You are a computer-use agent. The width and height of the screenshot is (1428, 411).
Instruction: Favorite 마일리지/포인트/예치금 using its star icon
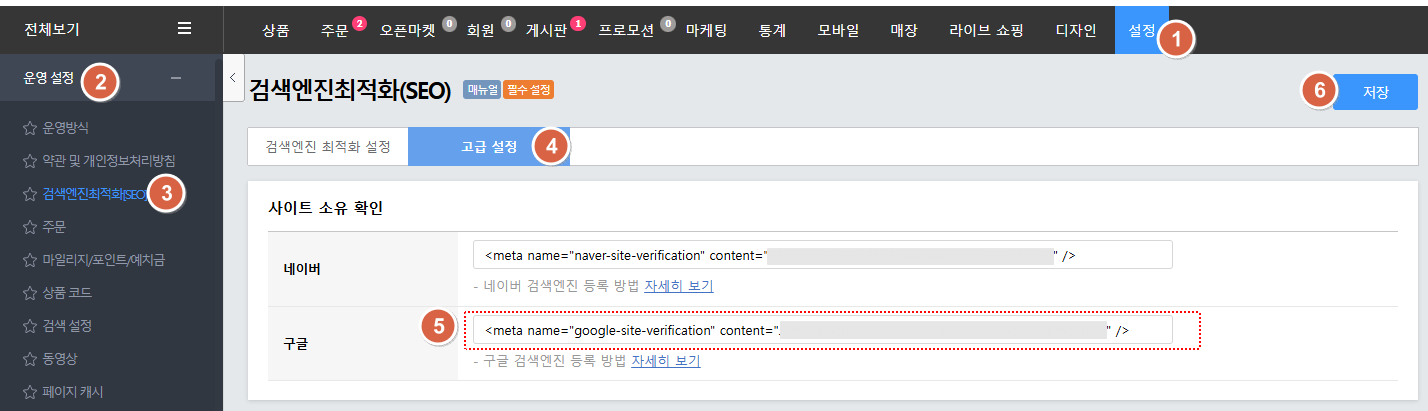(29, 260)
